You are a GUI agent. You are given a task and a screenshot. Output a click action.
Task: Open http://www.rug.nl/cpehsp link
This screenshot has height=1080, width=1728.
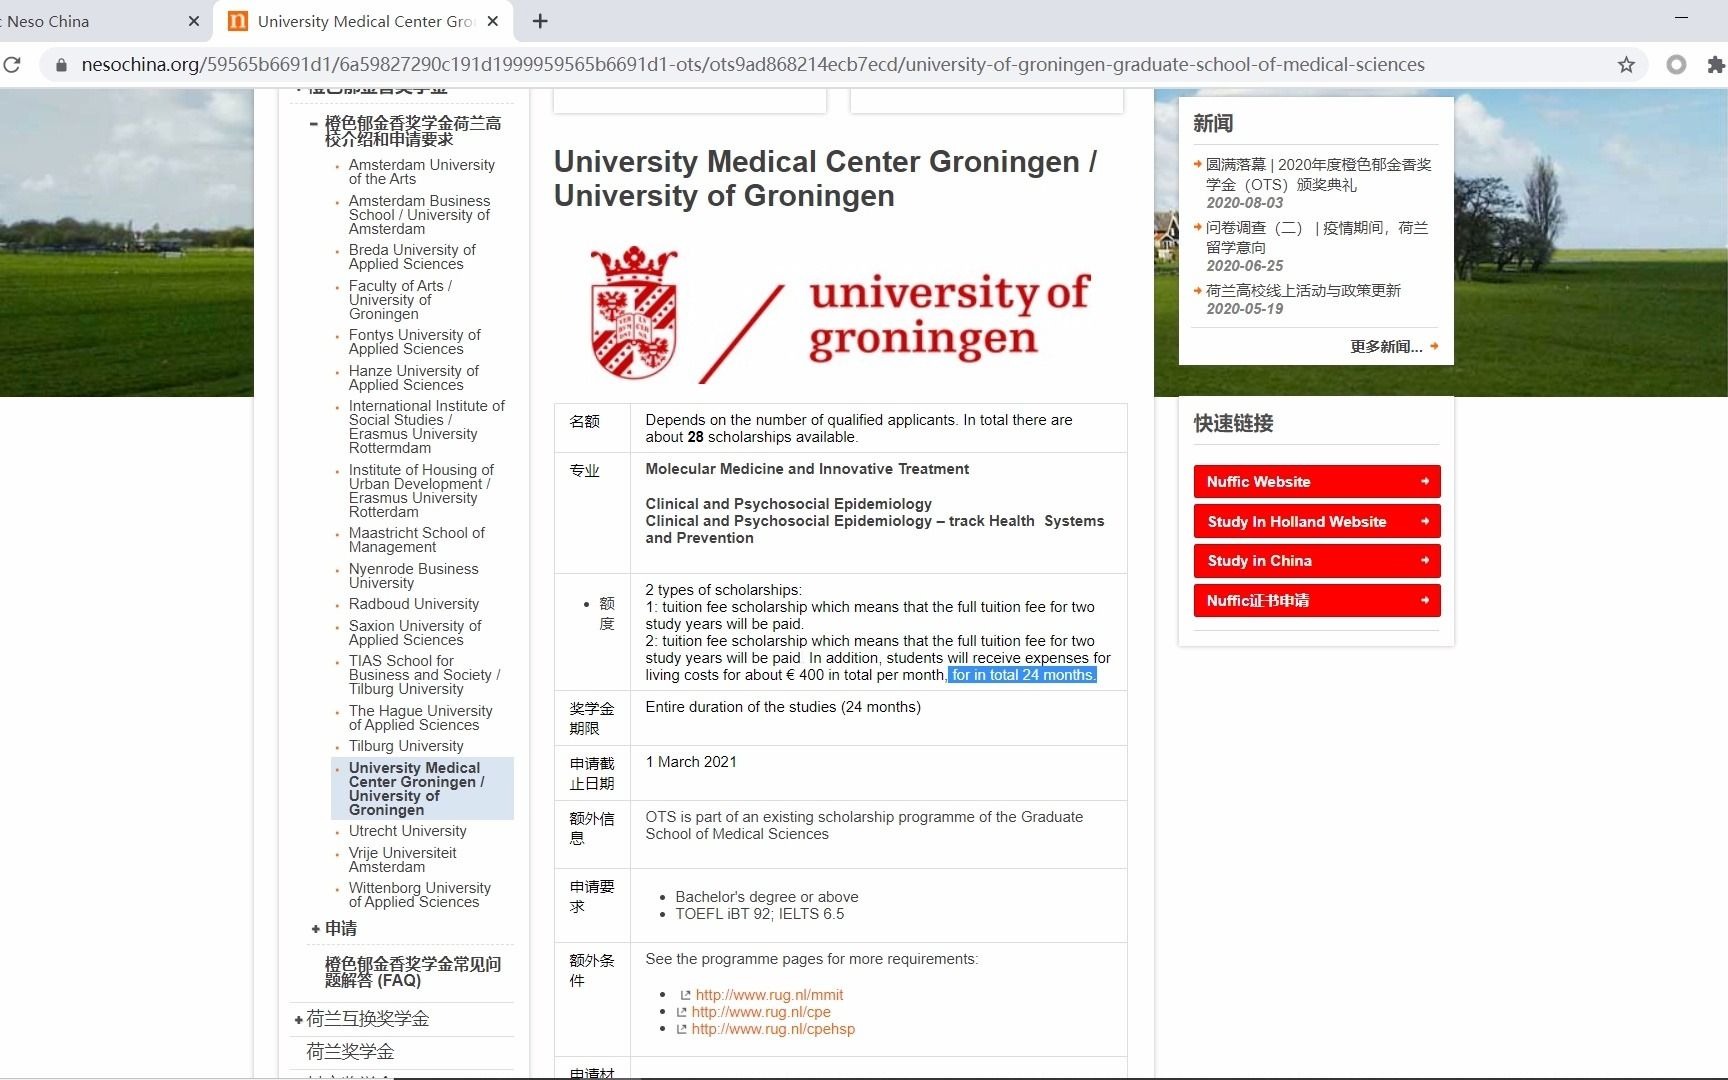tap(773, 1029)
